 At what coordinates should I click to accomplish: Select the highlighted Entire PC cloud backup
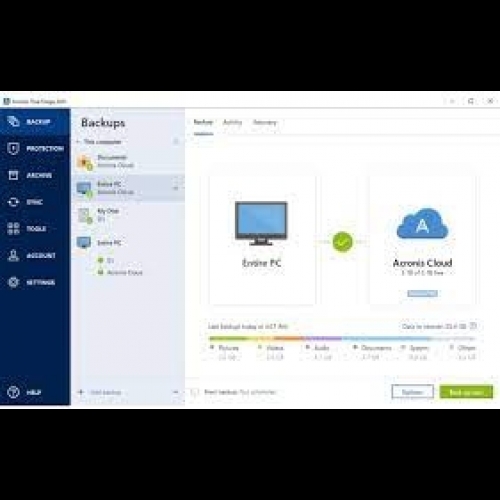(128, 188)
